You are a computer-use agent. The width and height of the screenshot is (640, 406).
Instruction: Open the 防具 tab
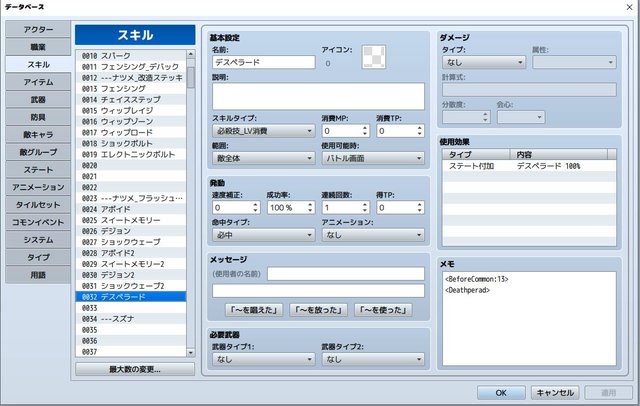tap(38, 117)
